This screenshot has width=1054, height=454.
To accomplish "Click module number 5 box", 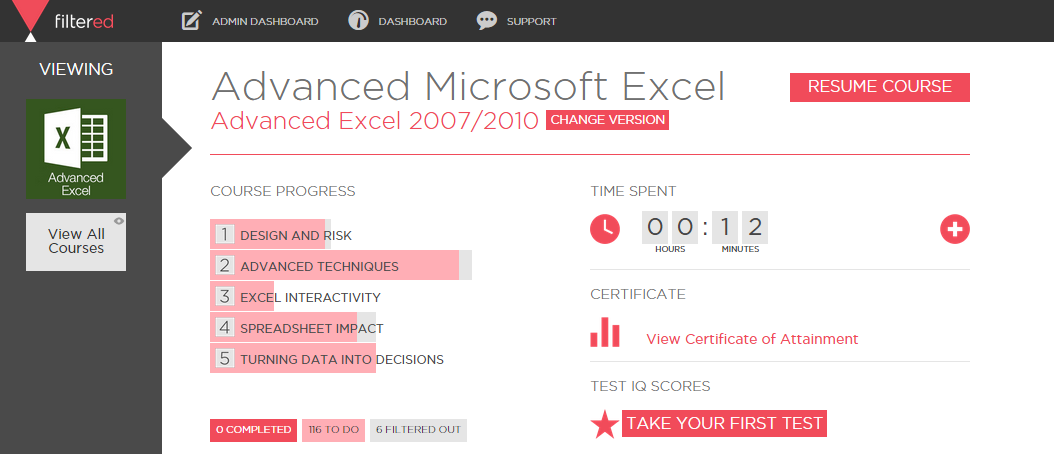I will 225,358.
